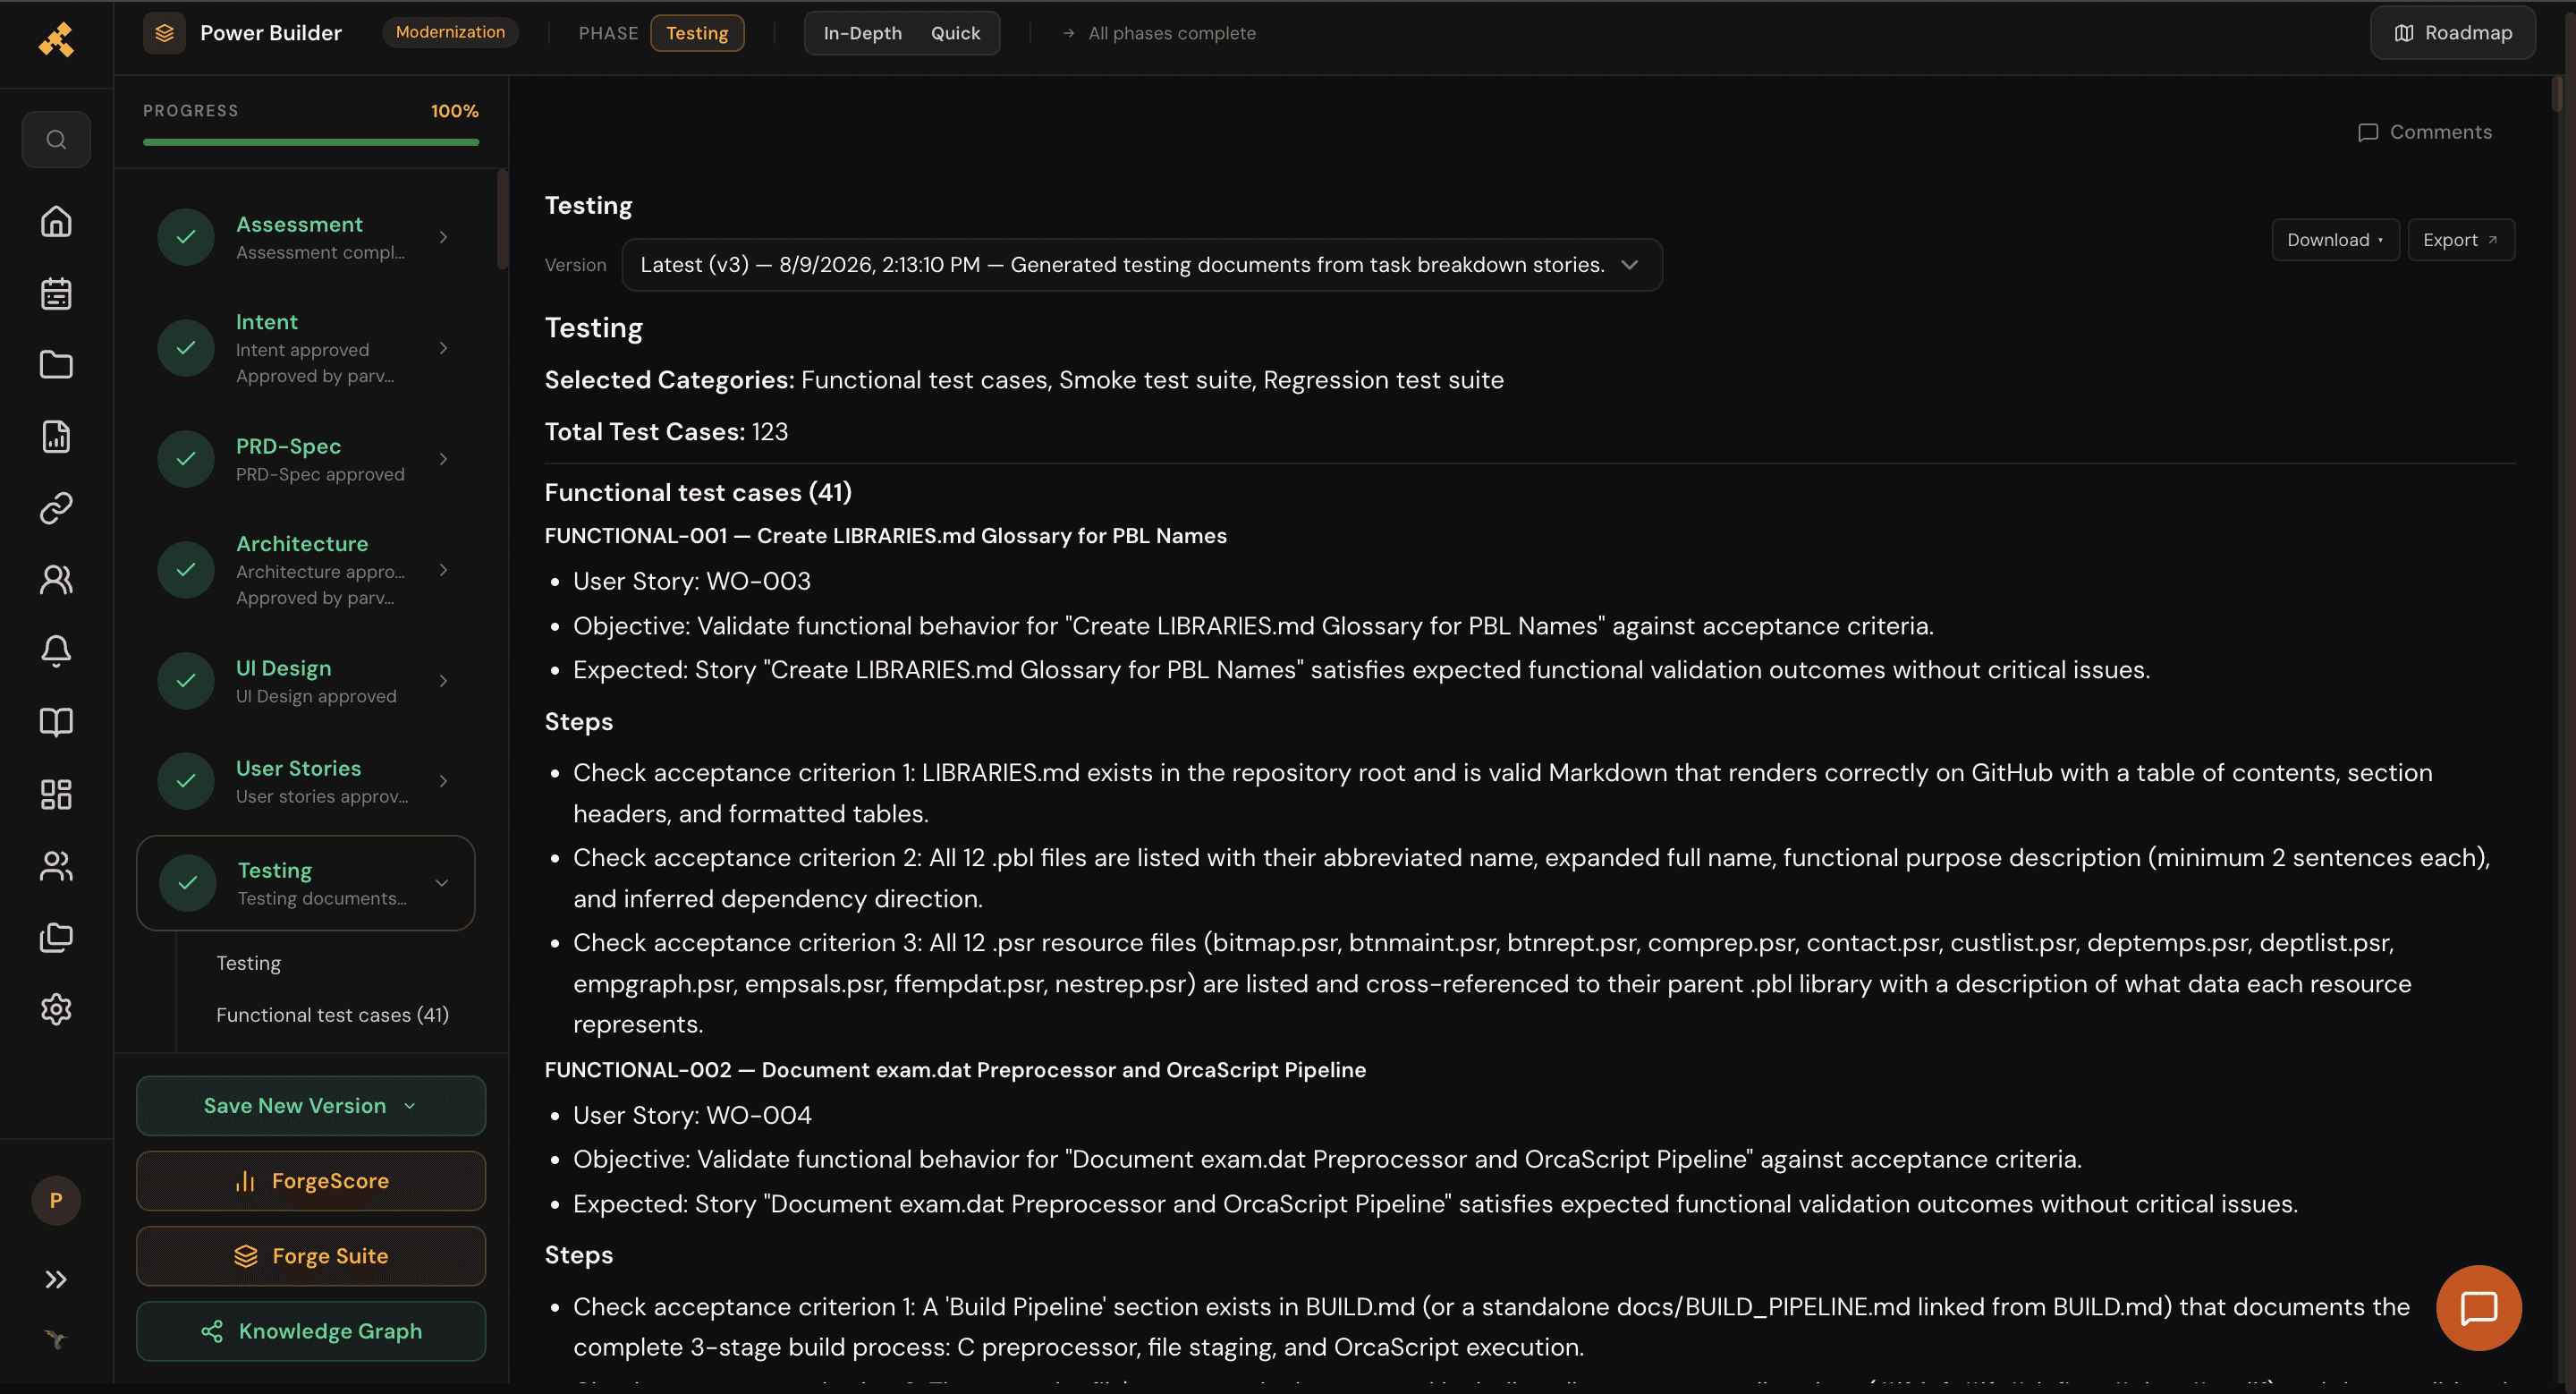
Task: Open the Knowledge Graph
Action: pyautogui.click(x=311, y=1331)
